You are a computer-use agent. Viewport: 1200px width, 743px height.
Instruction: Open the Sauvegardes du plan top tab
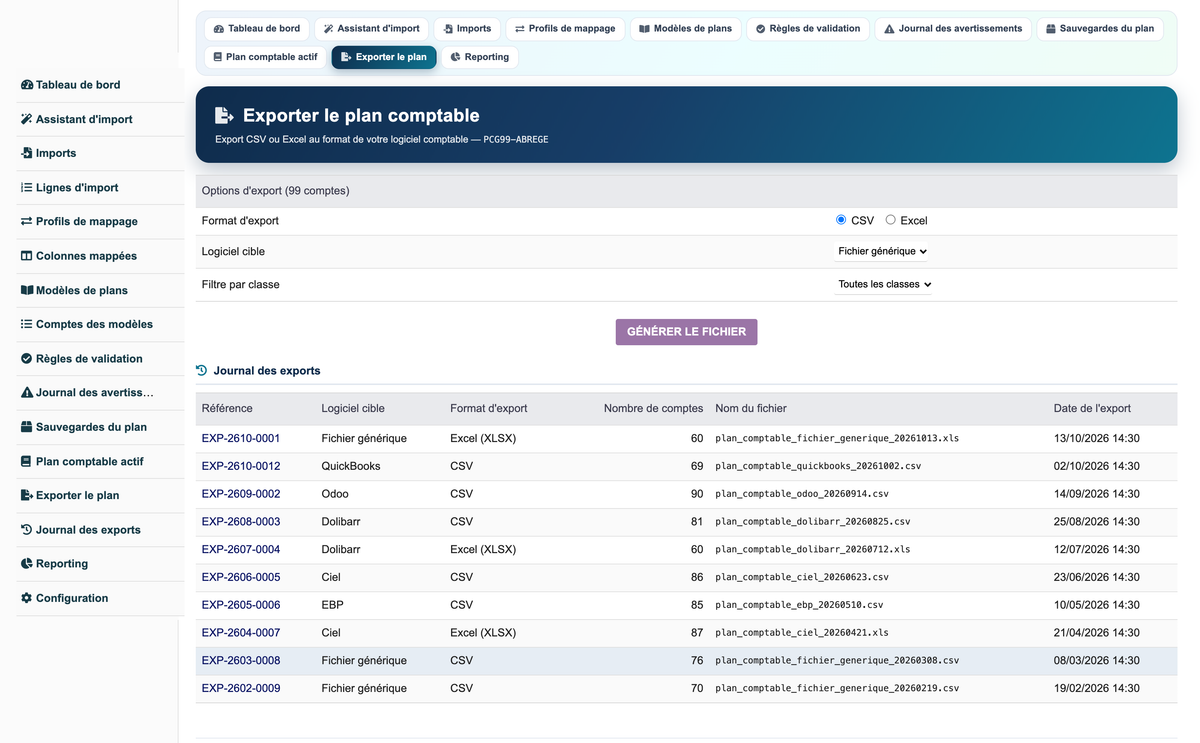[1100, 29]
